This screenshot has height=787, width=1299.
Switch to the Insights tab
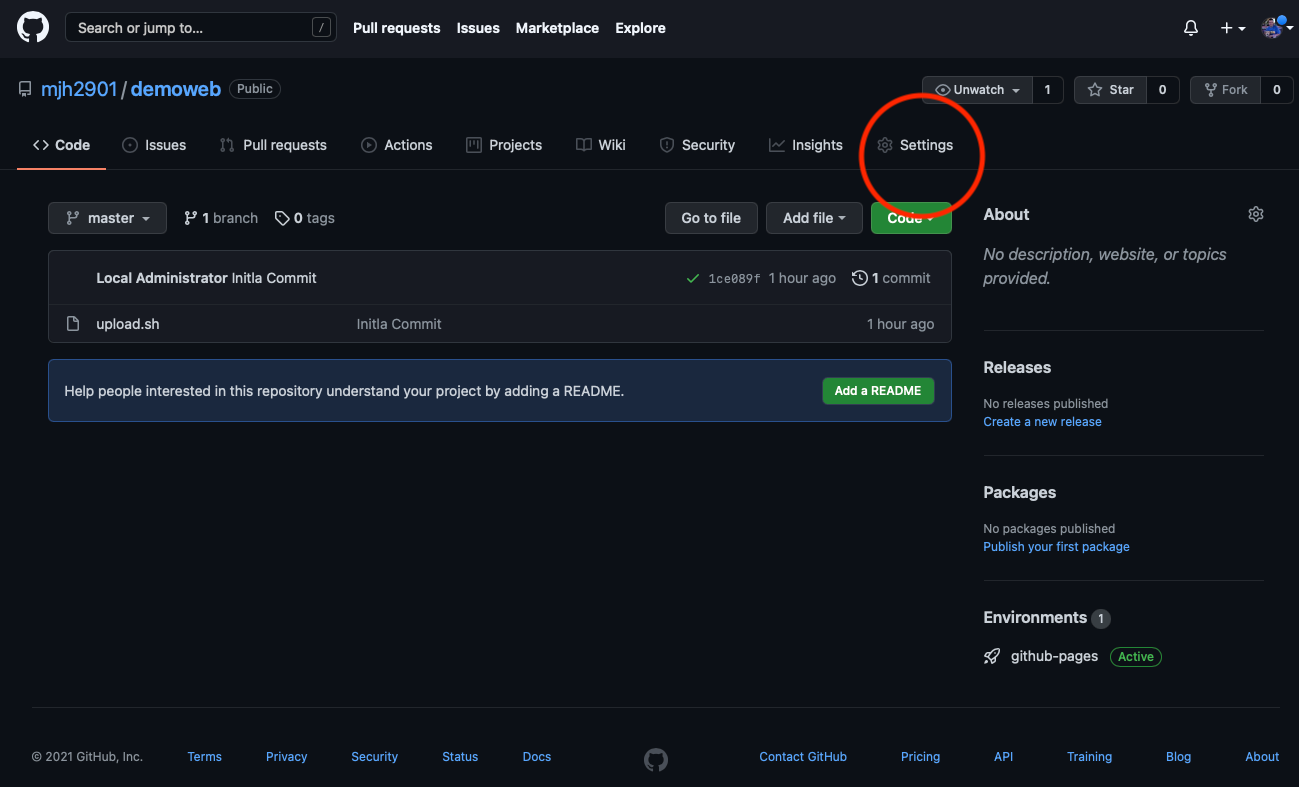(x=806, y=145)
